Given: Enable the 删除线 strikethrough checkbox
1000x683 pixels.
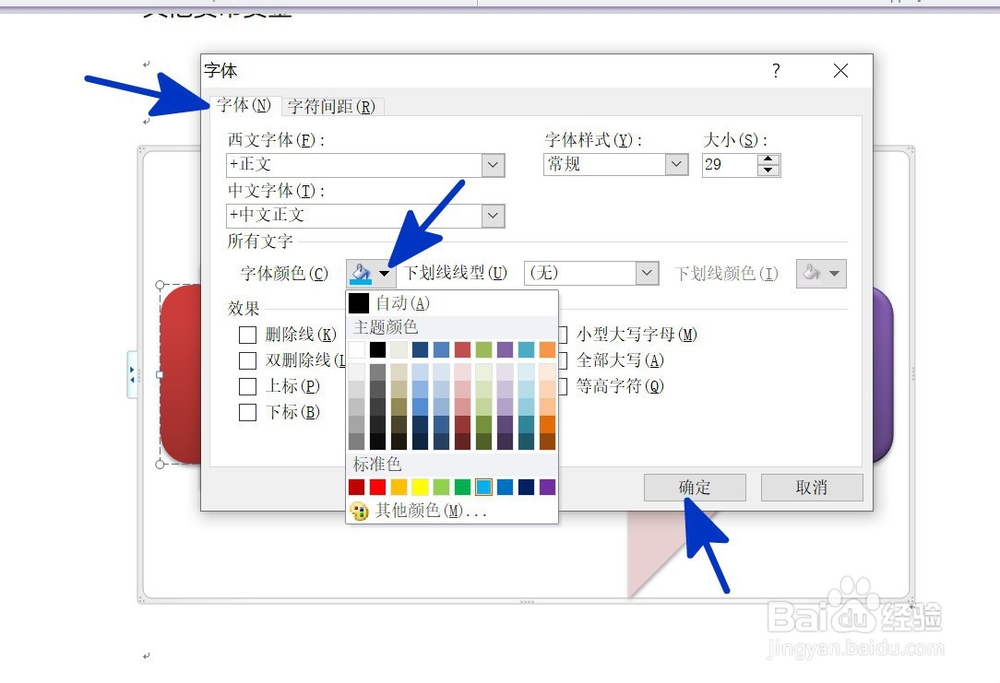Looking at the screenshot, I should click(x=247, y=335).
